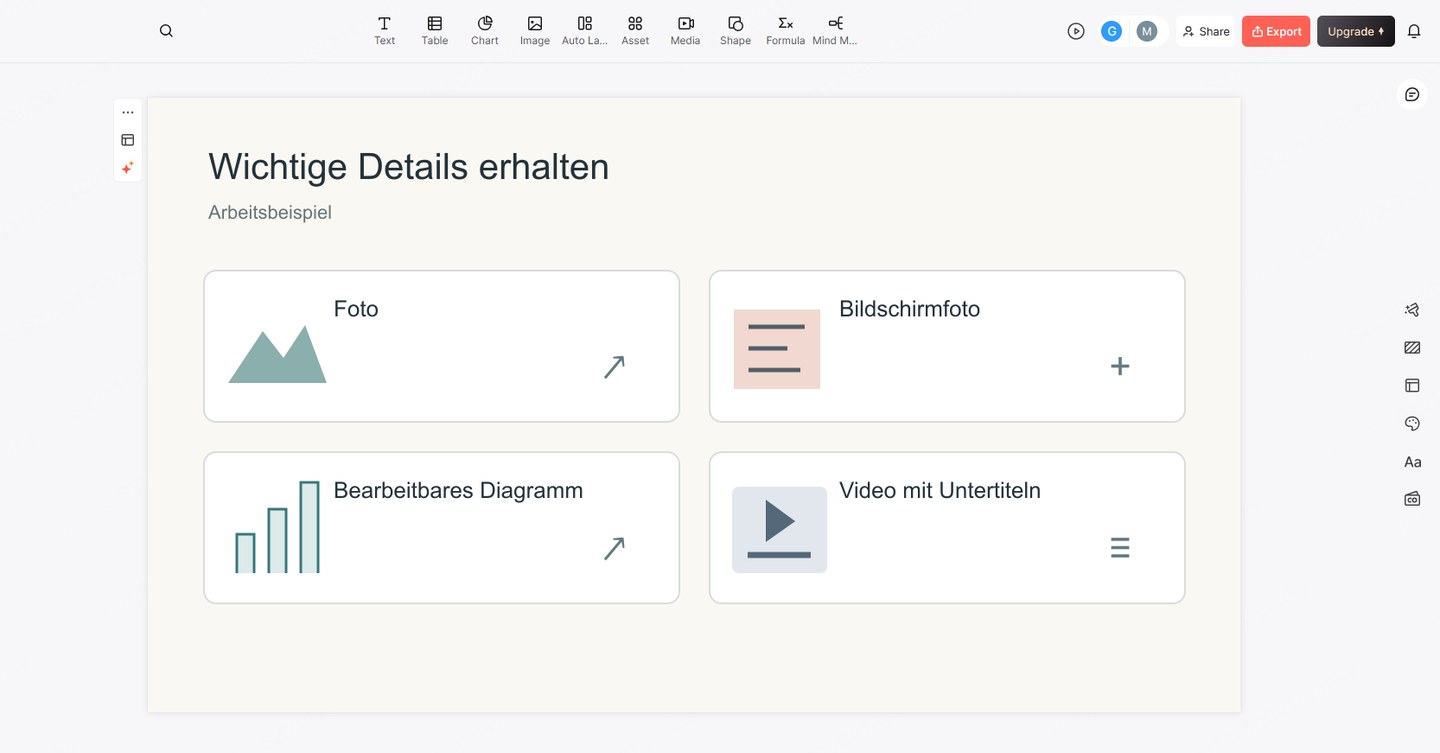The height and width of the screenshot is (753, 1440).
Task: Select the 'Video mit Untertiteln' label
Action: pos(940,491)
